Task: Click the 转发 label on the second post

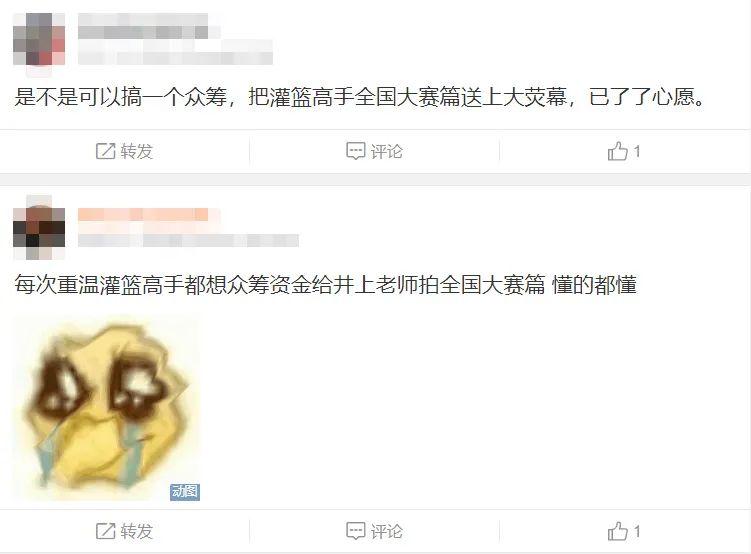Action: click(x=137, y=531)
